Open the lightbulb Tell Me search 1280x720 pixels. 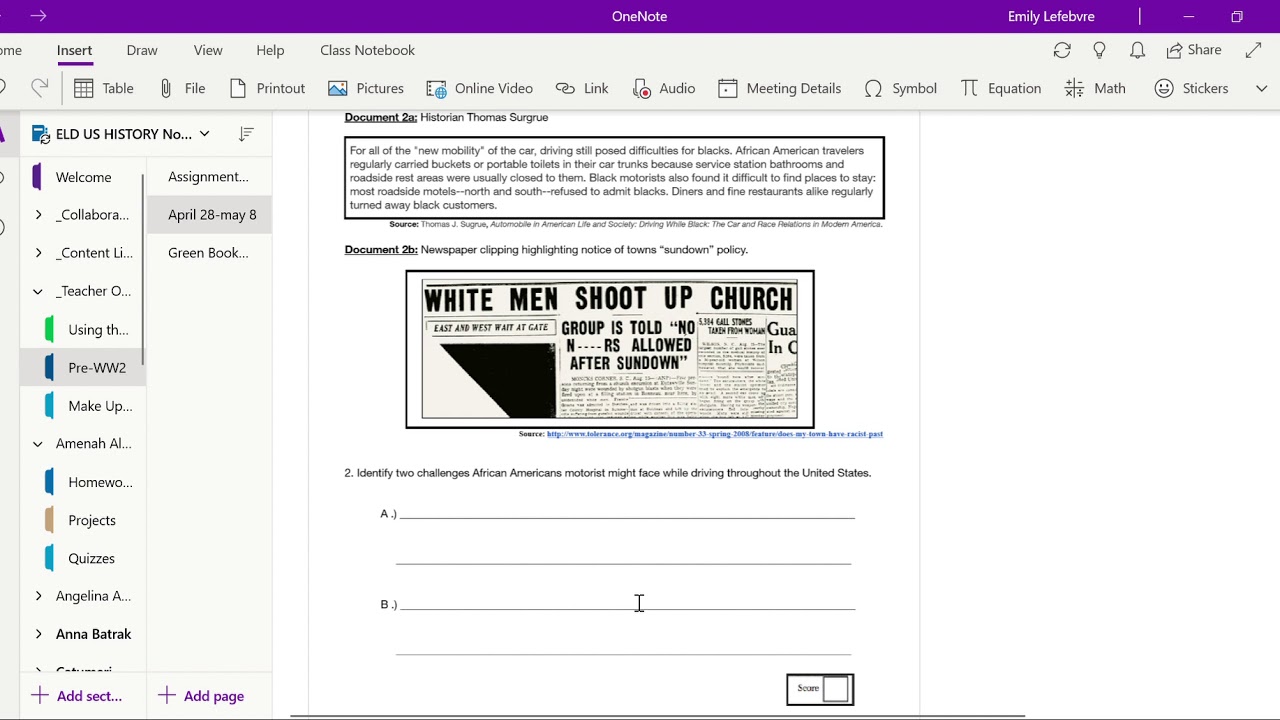[x=1100, y=50]
